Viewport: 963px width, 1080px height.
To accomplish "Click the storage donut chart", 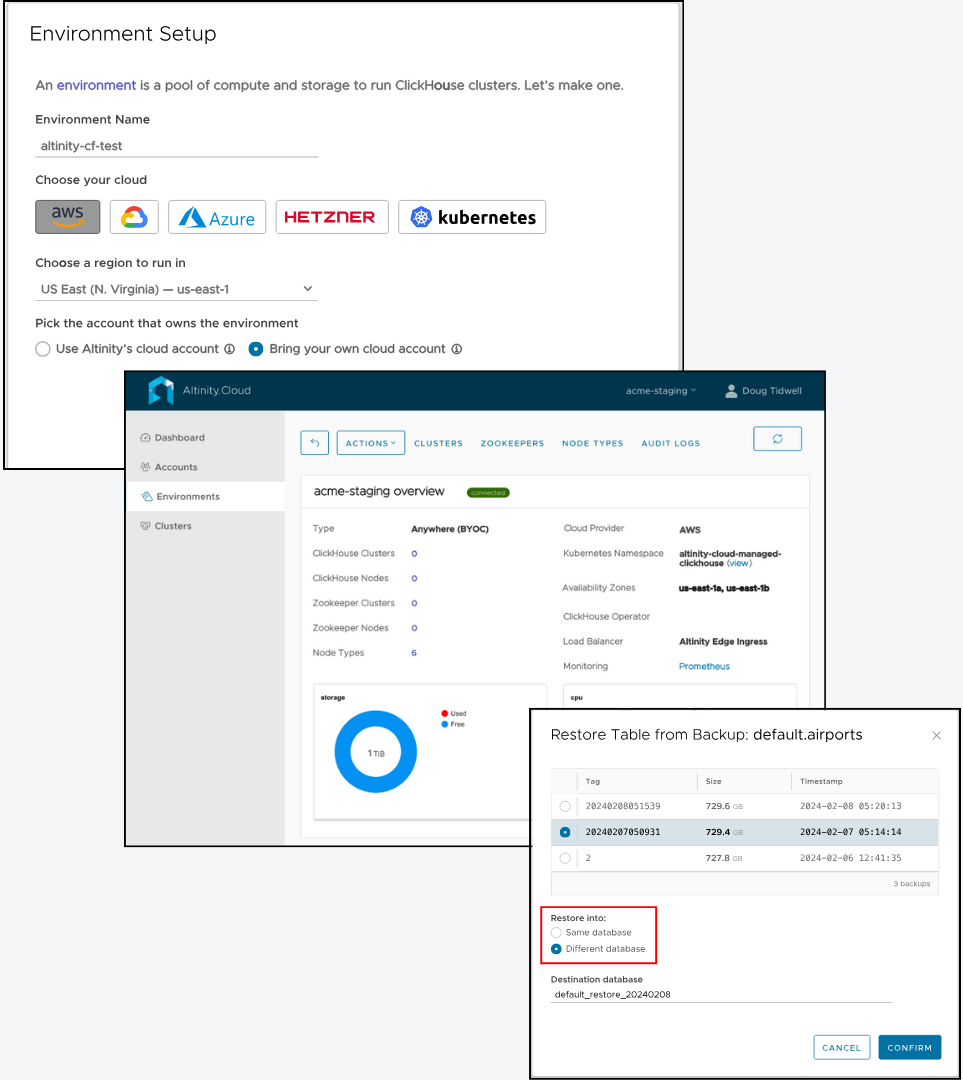I will 375,752.
